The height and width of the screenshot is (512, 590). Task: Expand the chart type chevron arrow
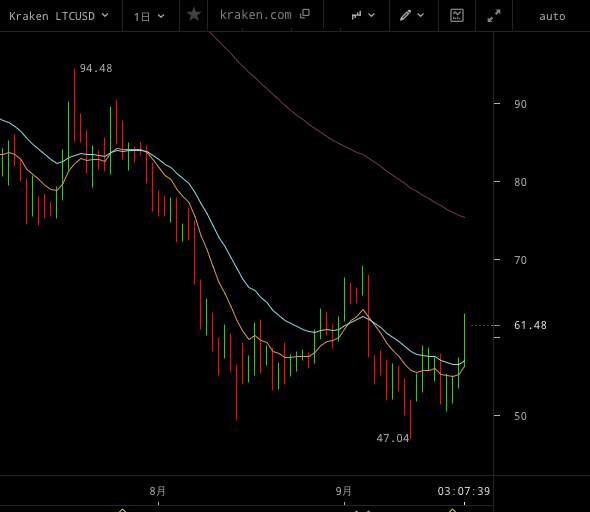pos(371,15)
